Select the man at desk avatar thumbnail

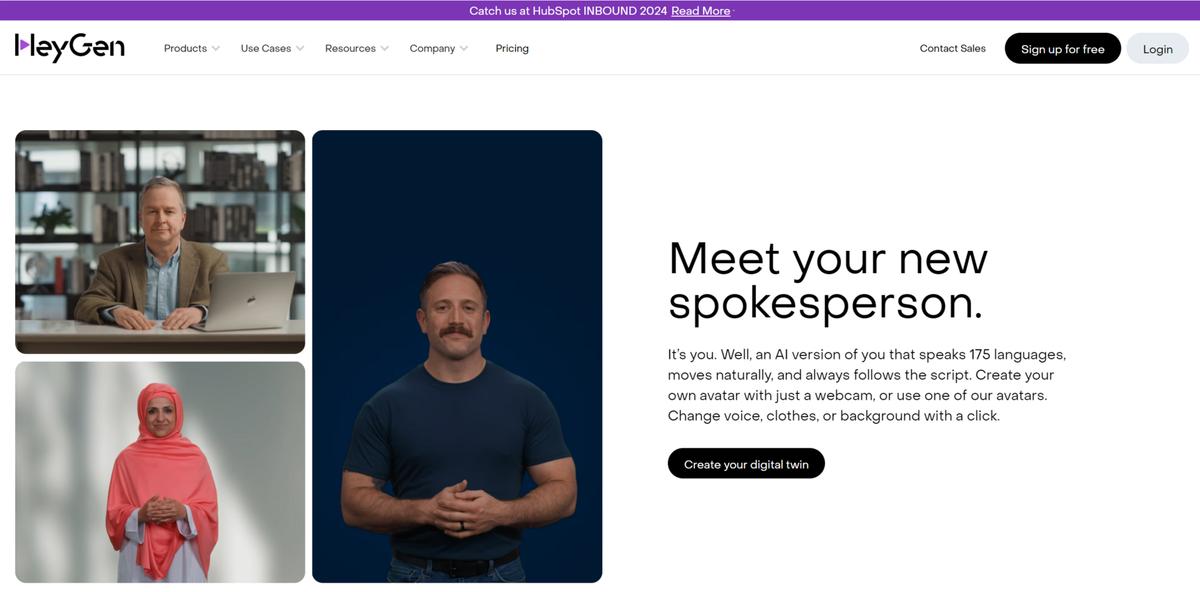160,242
